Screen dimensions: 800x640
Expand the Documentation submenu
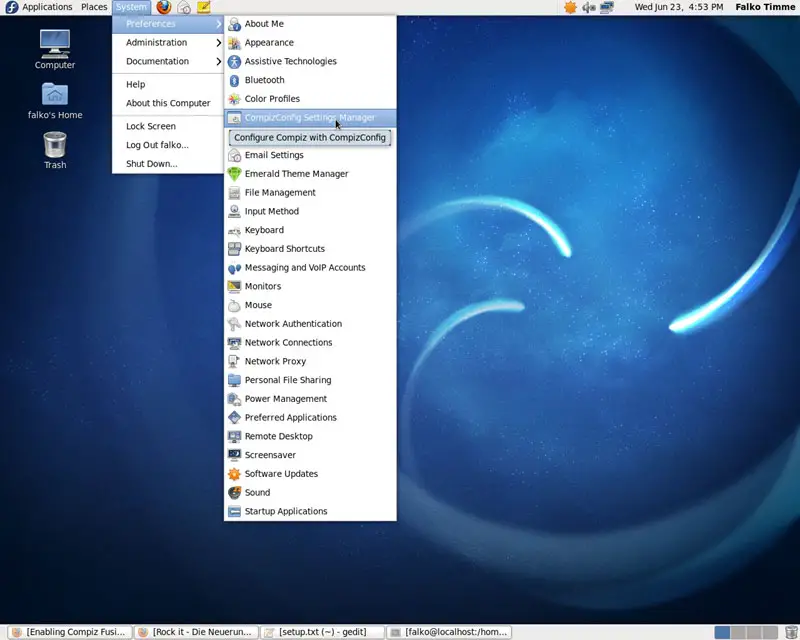(168, 61)
